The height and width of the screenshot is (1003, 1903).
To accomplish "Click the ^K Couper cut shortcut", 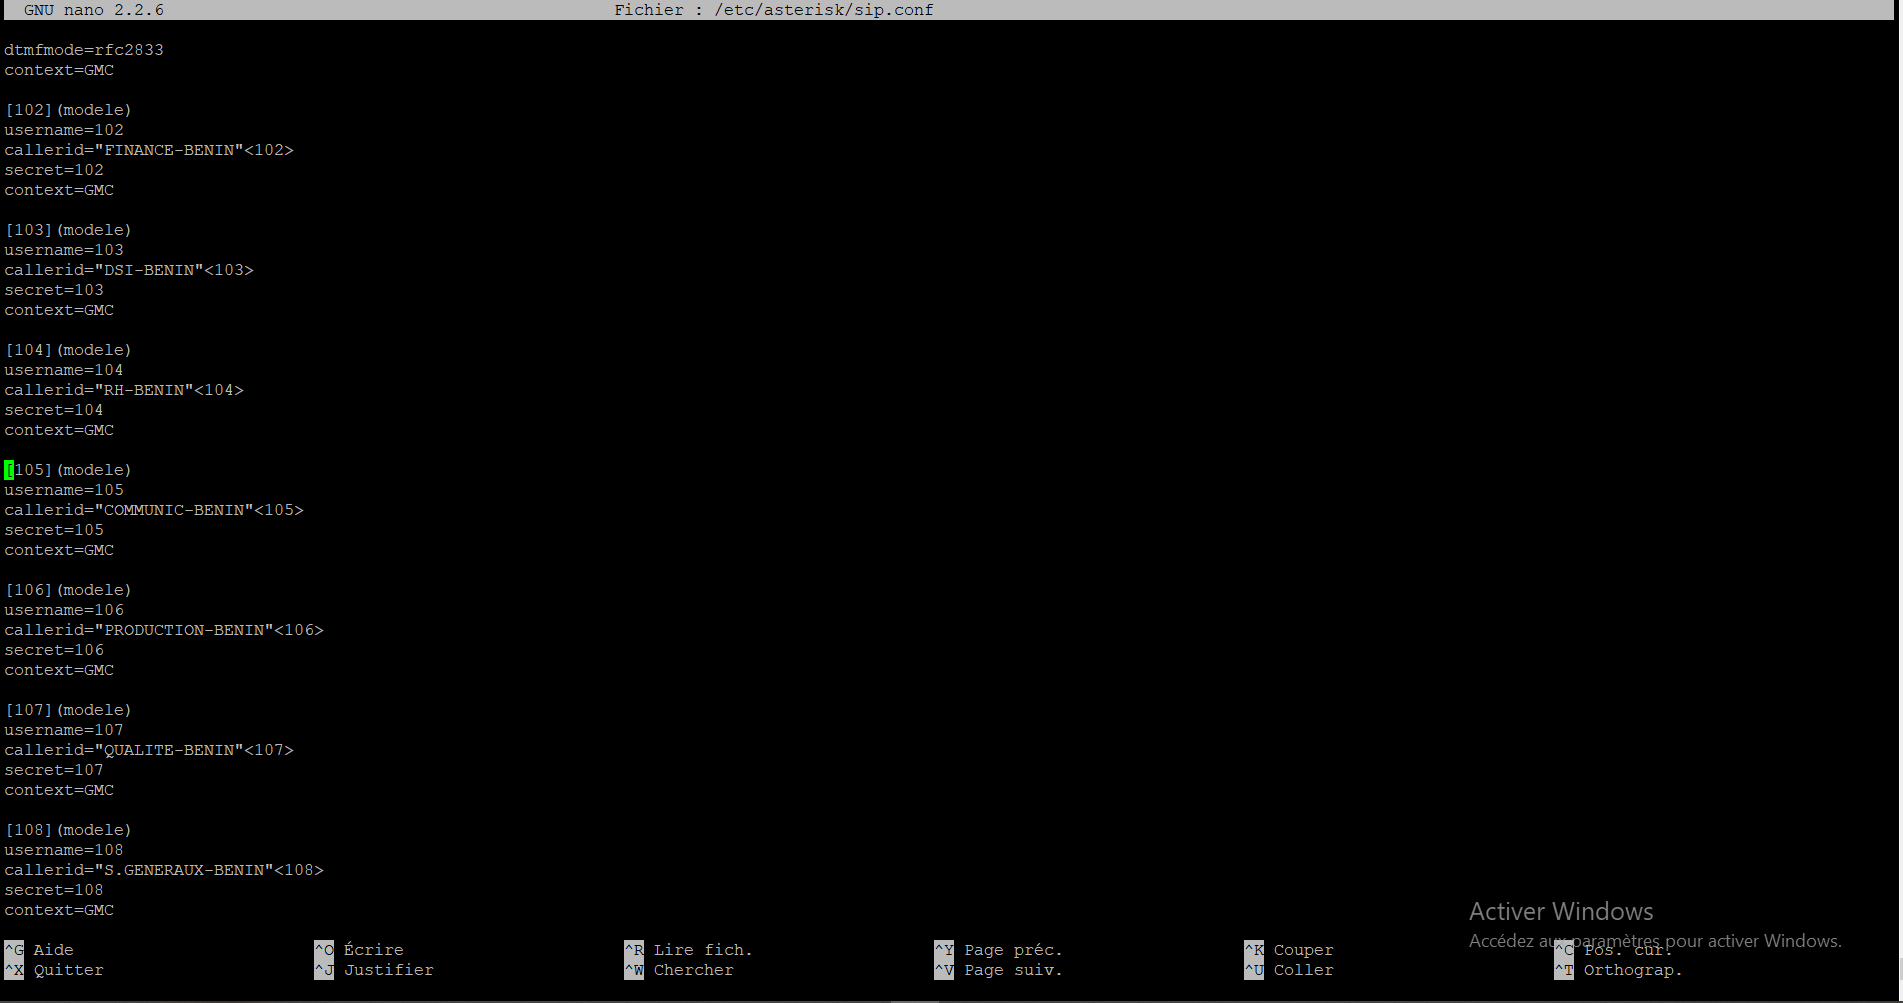I will click(1290, 950).
